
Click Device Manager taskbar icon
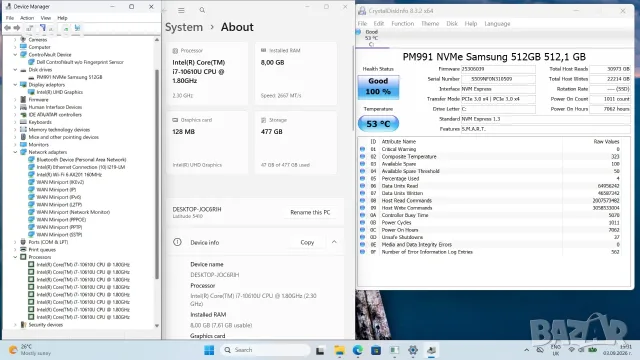click(x=431, y=350)
